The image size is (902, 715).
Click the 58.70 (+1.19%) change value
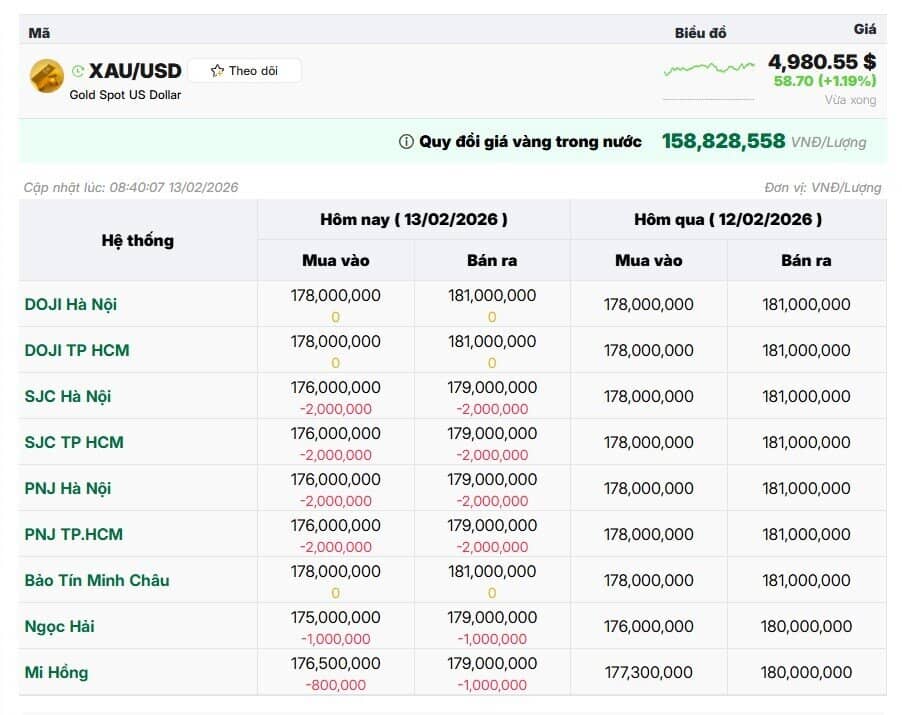pos(825,81)
